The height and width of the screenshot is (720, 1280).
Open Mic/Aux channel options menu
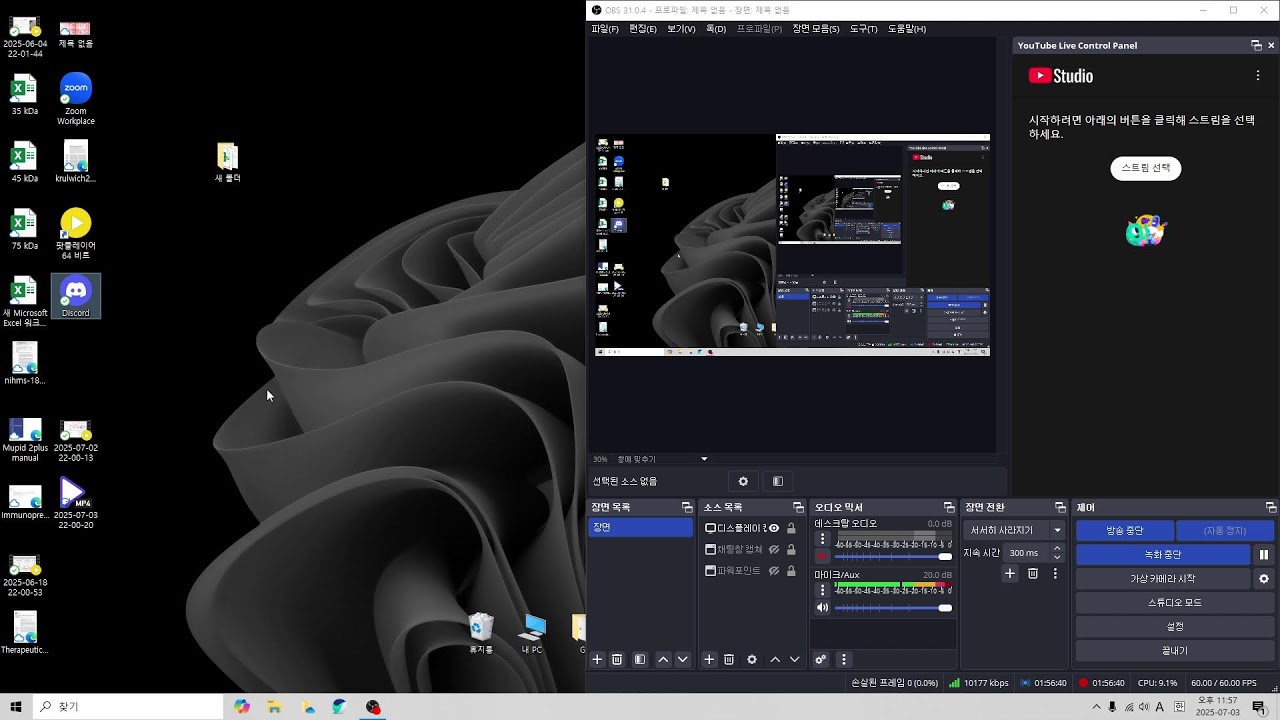coord(823,590)
